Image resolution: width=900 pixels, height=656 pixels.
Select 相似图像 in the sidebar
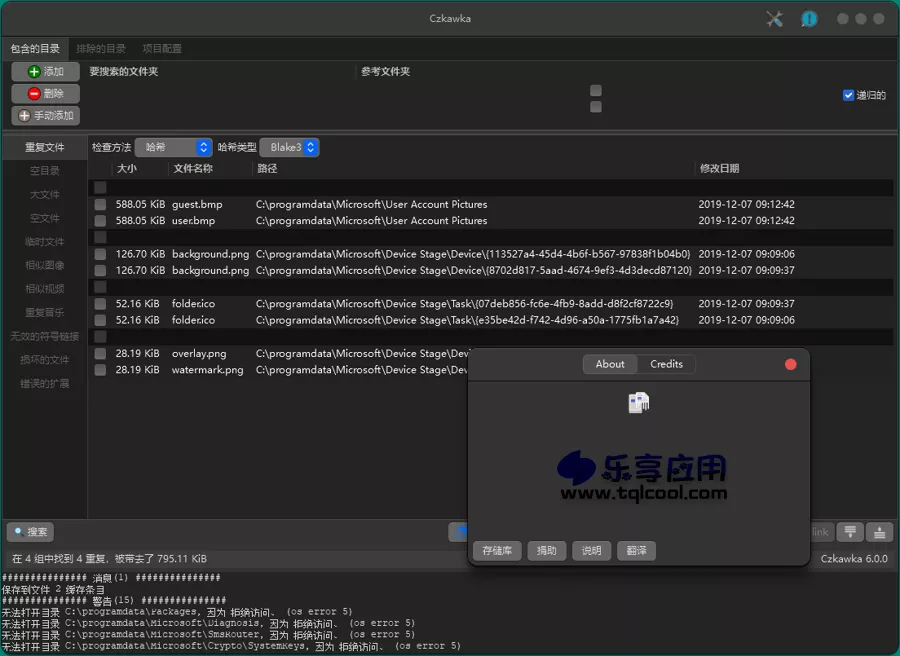pos(45,265)
